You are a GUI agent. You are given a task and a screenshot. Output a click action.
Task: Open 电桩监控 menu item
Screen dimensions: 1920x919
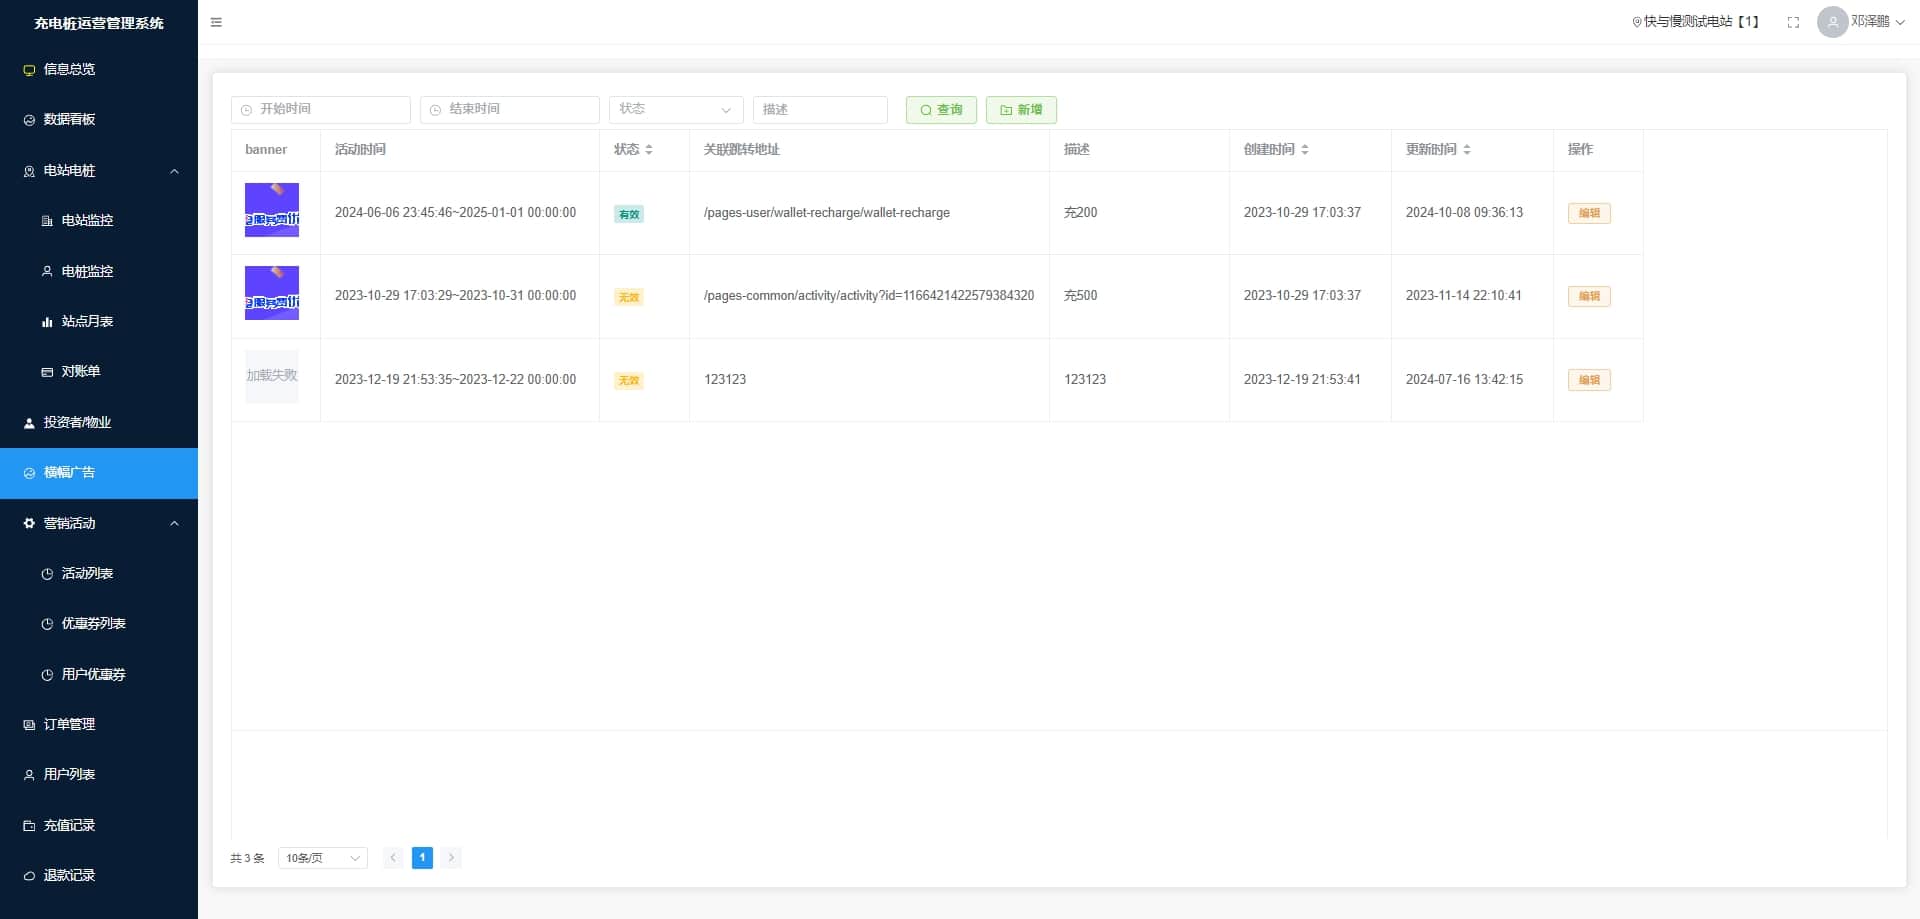tap(99, 271)
